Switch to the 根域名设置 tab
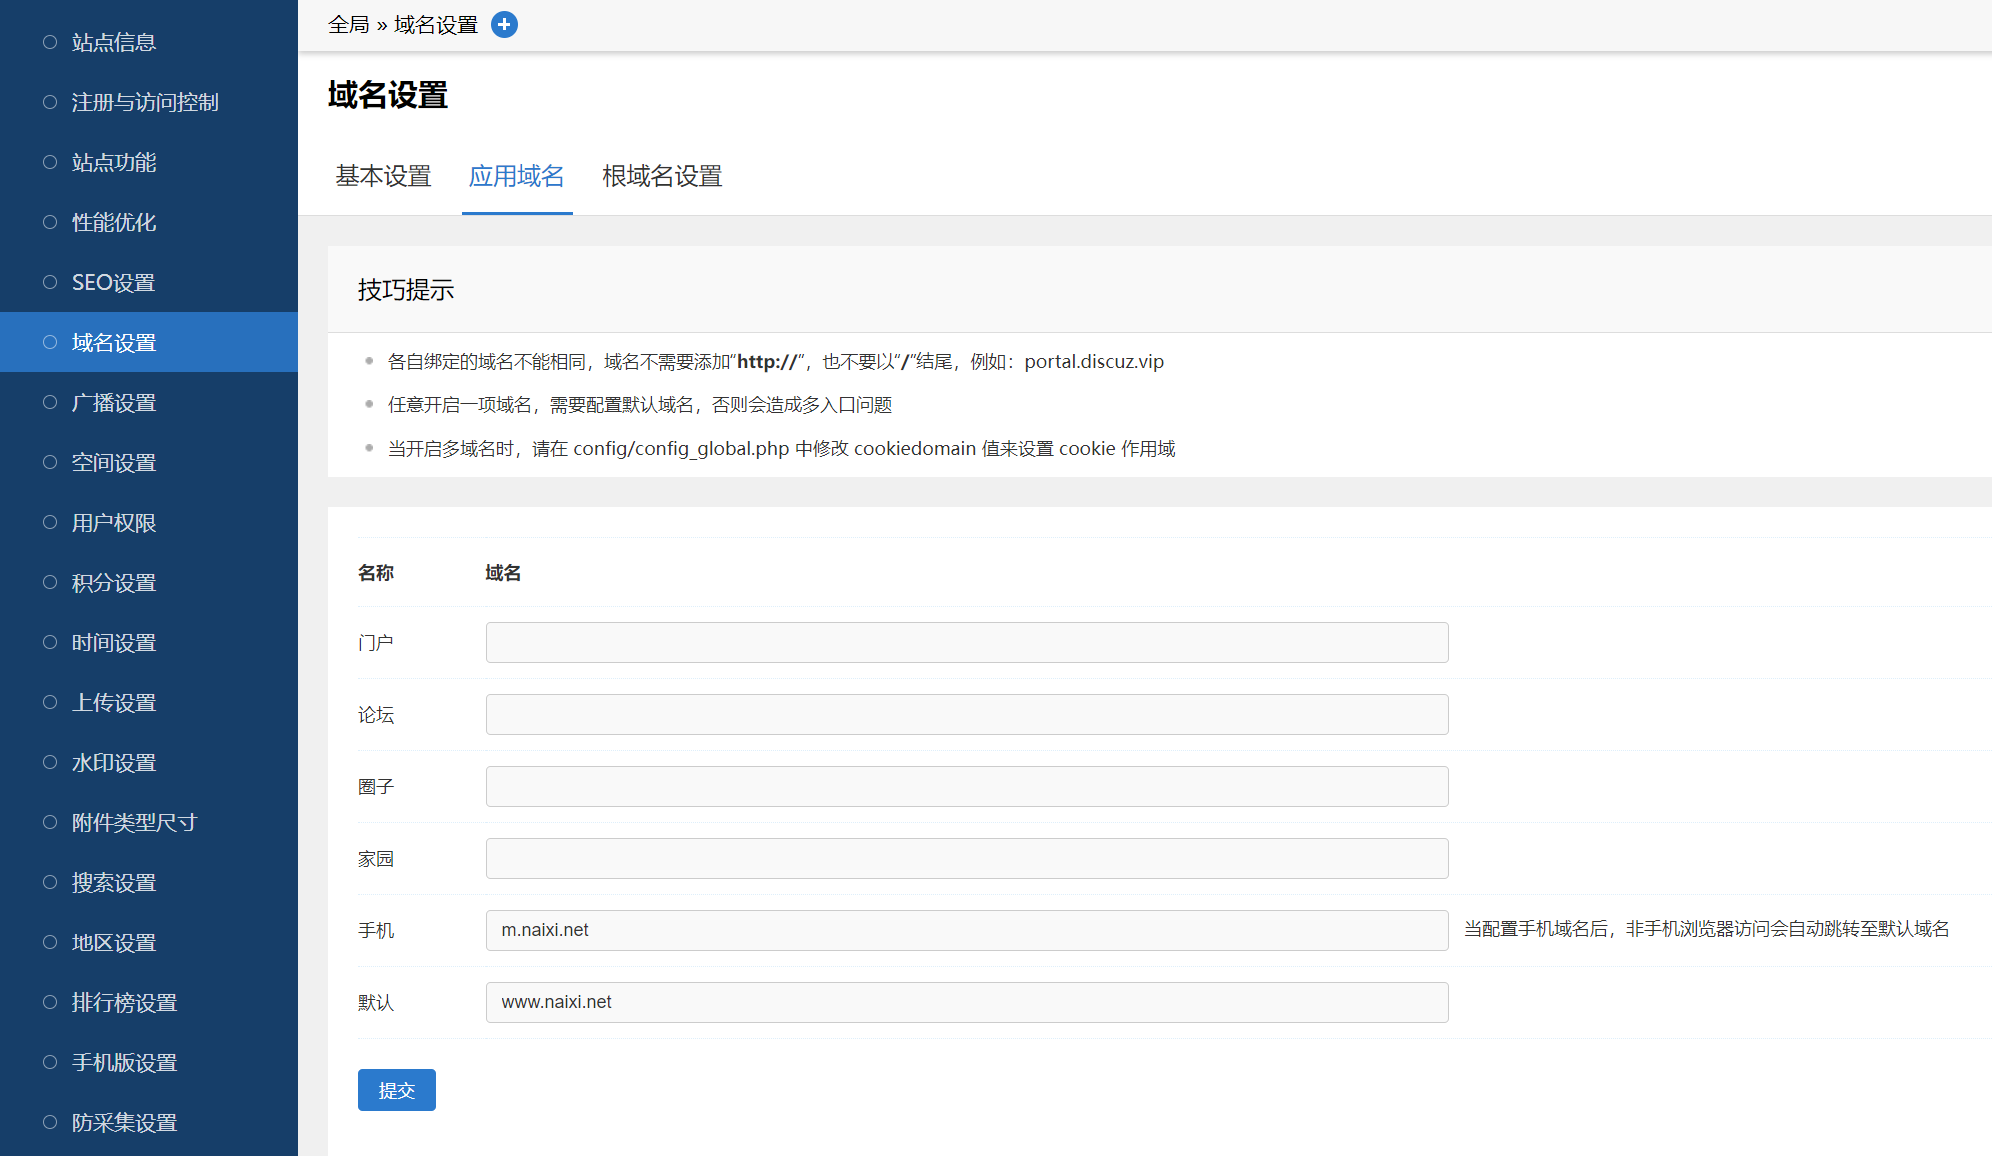The height and width of the screenshot is (1156, 1992). (x=662, y=176)
